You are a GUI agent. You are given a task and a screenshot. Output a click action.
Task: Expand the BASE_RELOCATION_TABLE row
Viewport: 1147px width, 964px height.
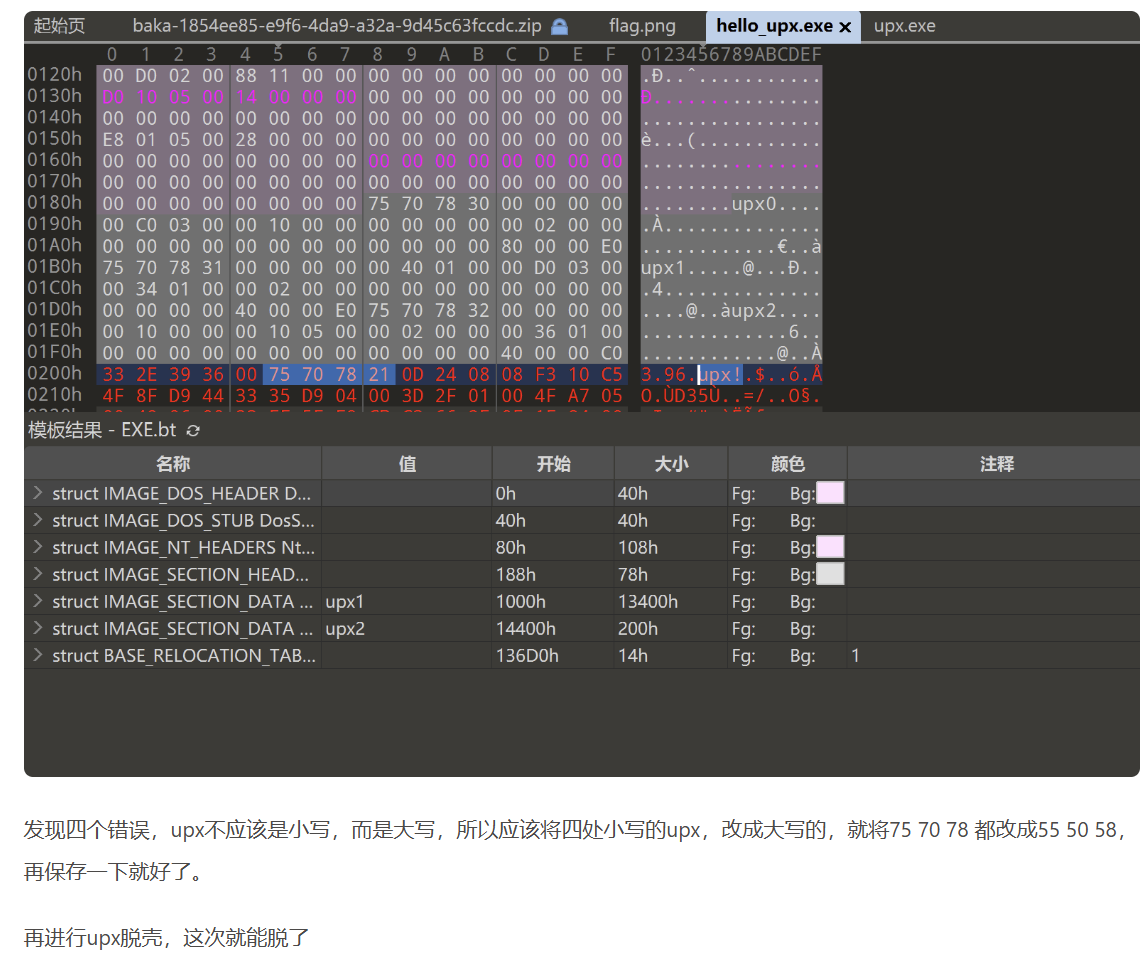point(38,655)
